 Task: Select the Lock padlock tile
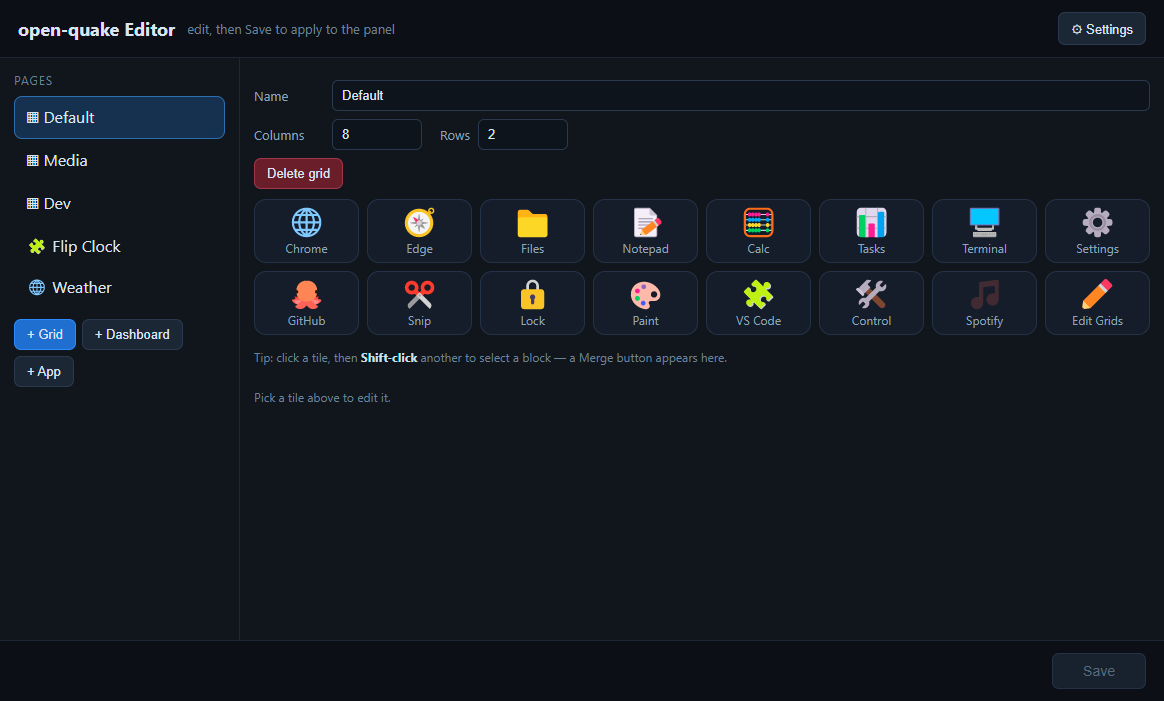pos(532,303)
